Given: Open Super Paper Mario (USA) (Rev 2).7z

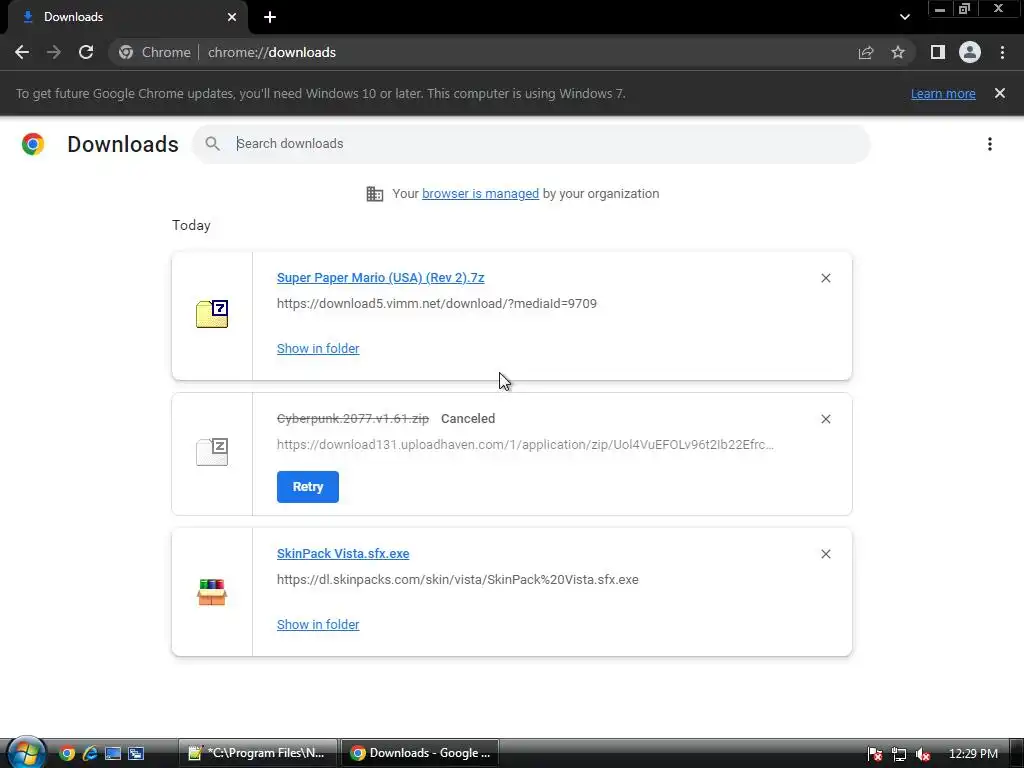Looking at the screenshot, I should 381,278.
